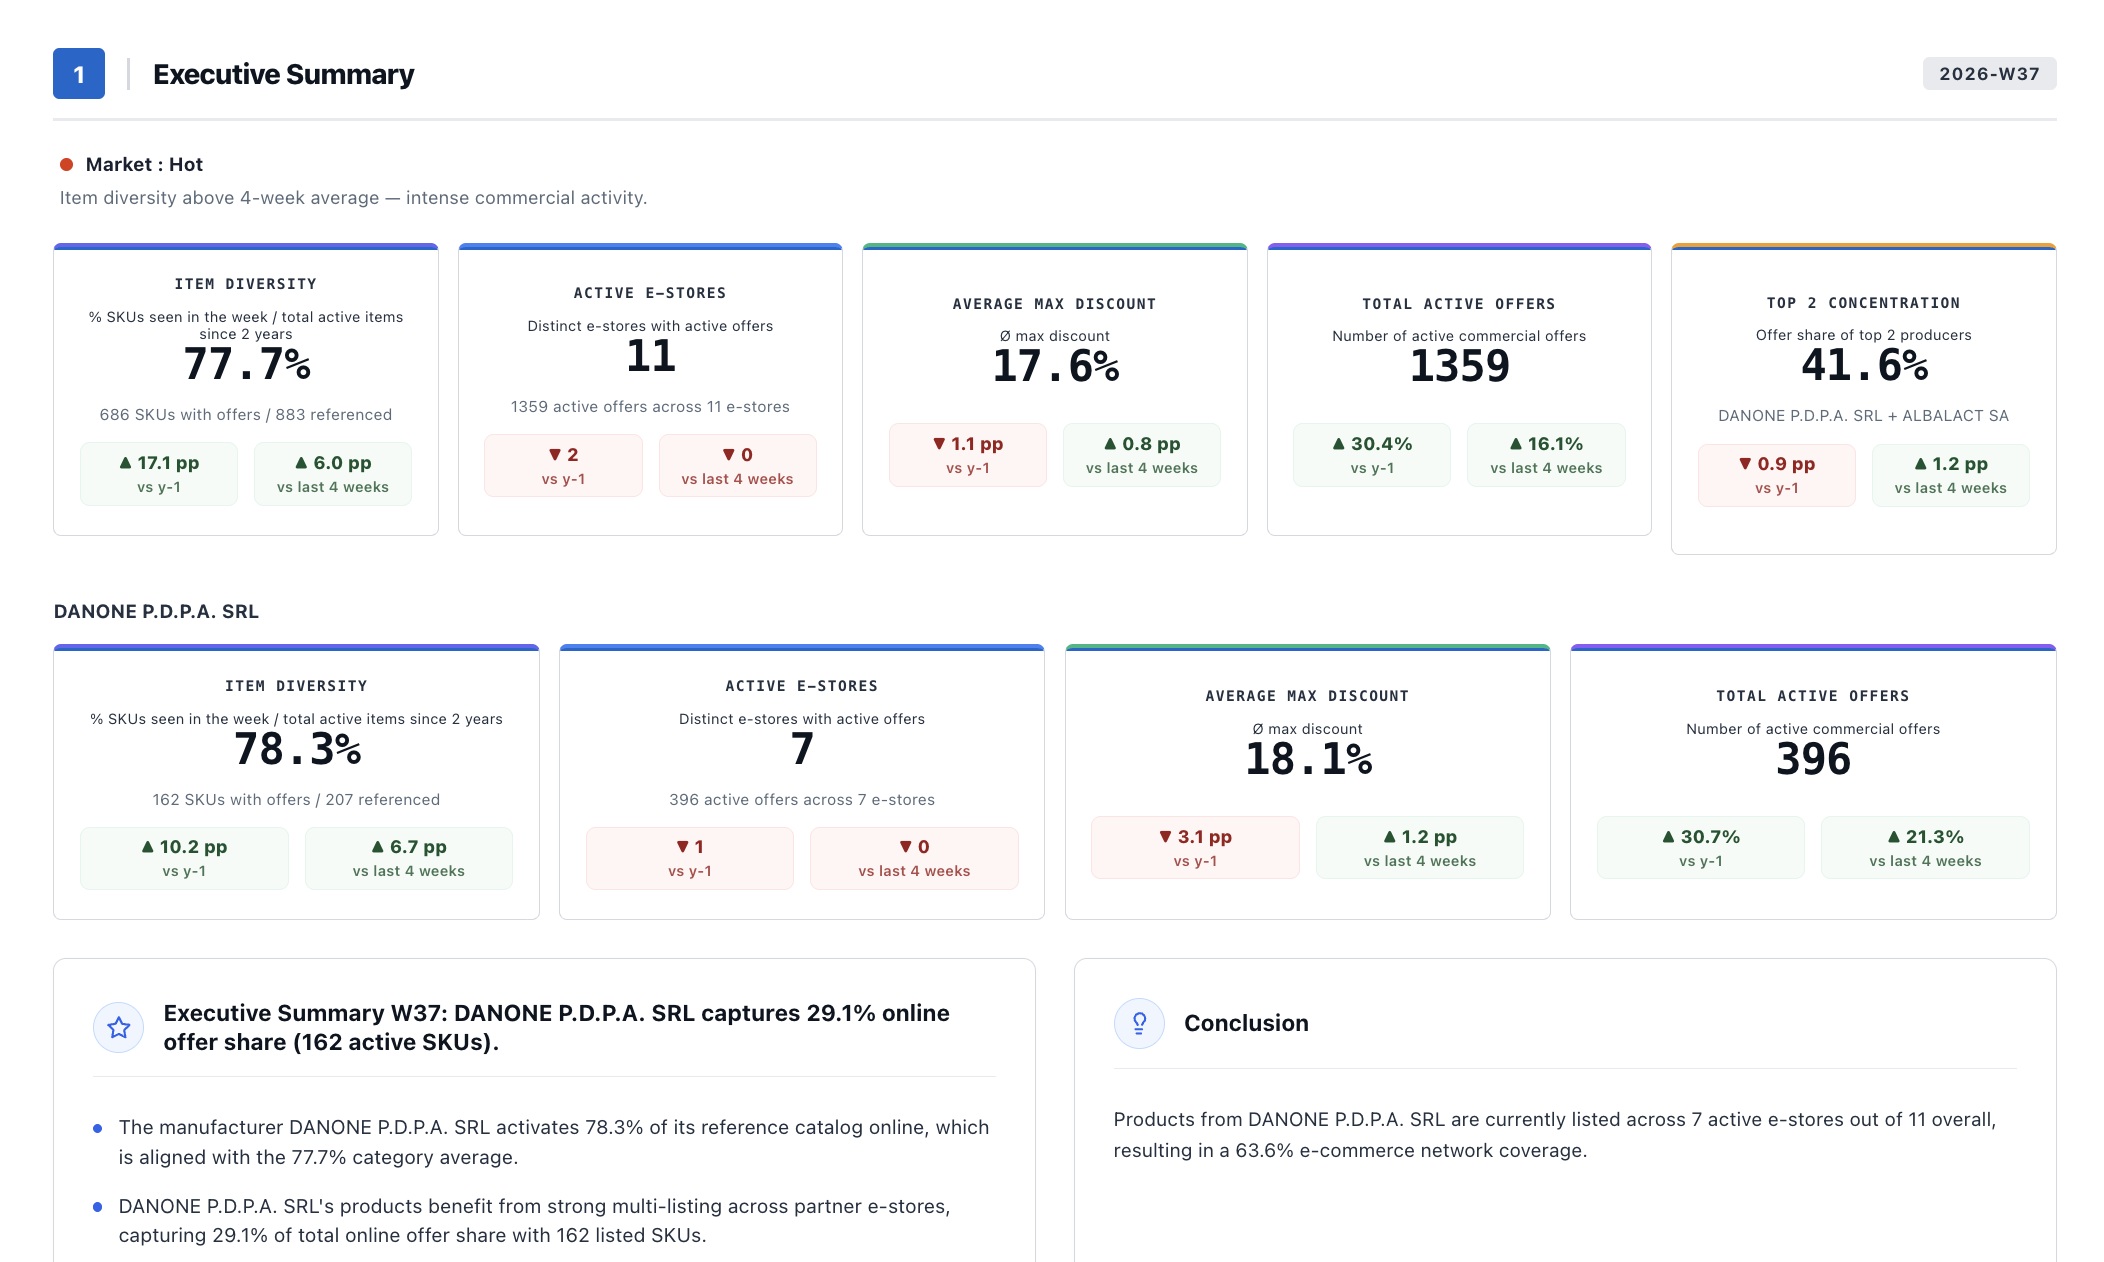Click the 16.1% vs last 4 weeks chip

(1546, 455)
